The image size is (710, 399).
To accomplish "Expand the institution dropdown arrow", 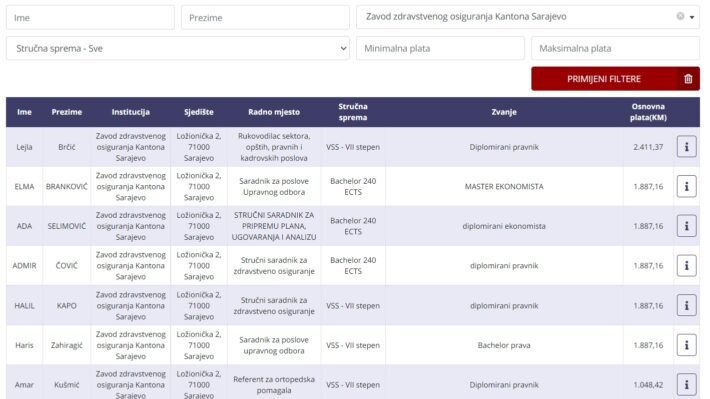I will coord(692,17).
